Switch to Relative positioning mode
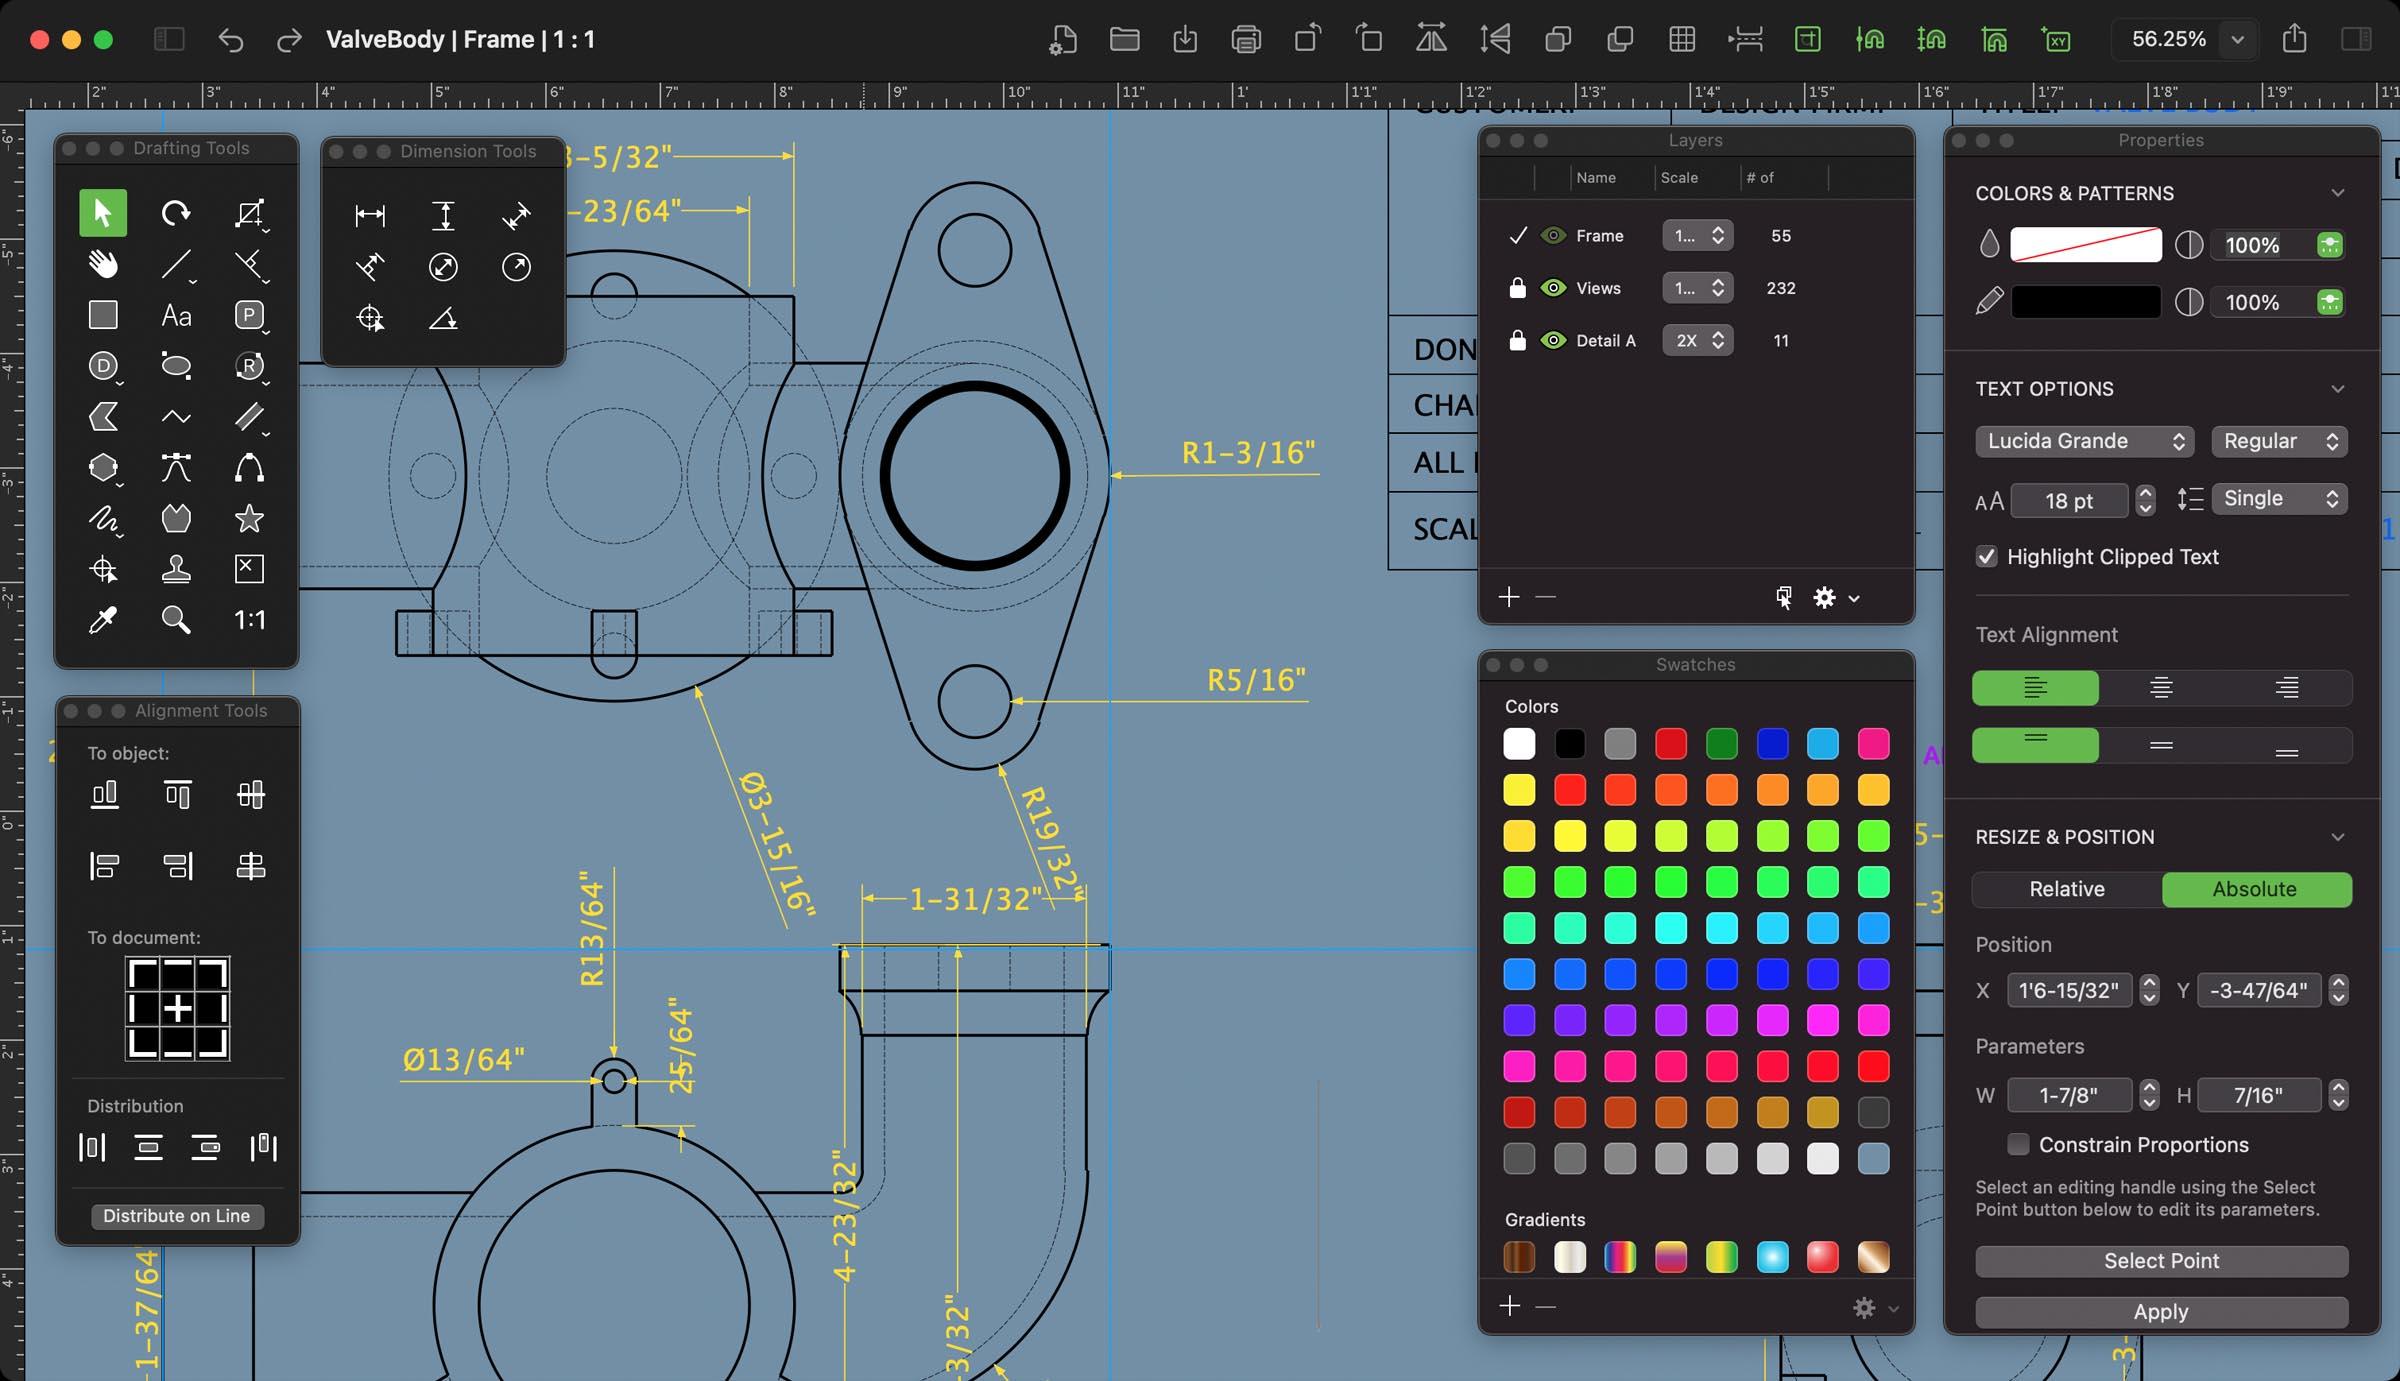 [2067, 888]
